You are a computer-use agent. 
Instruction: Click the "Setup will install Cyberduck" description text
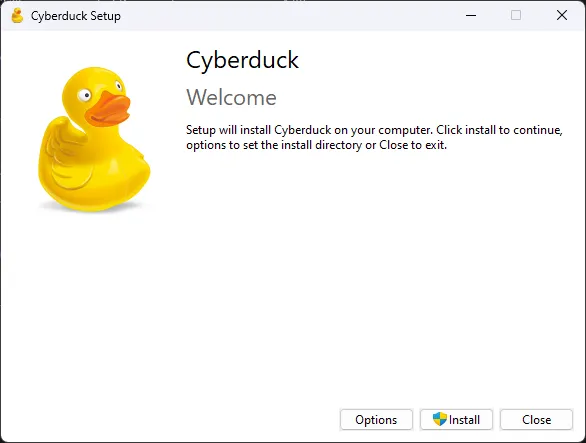[374, 137]
